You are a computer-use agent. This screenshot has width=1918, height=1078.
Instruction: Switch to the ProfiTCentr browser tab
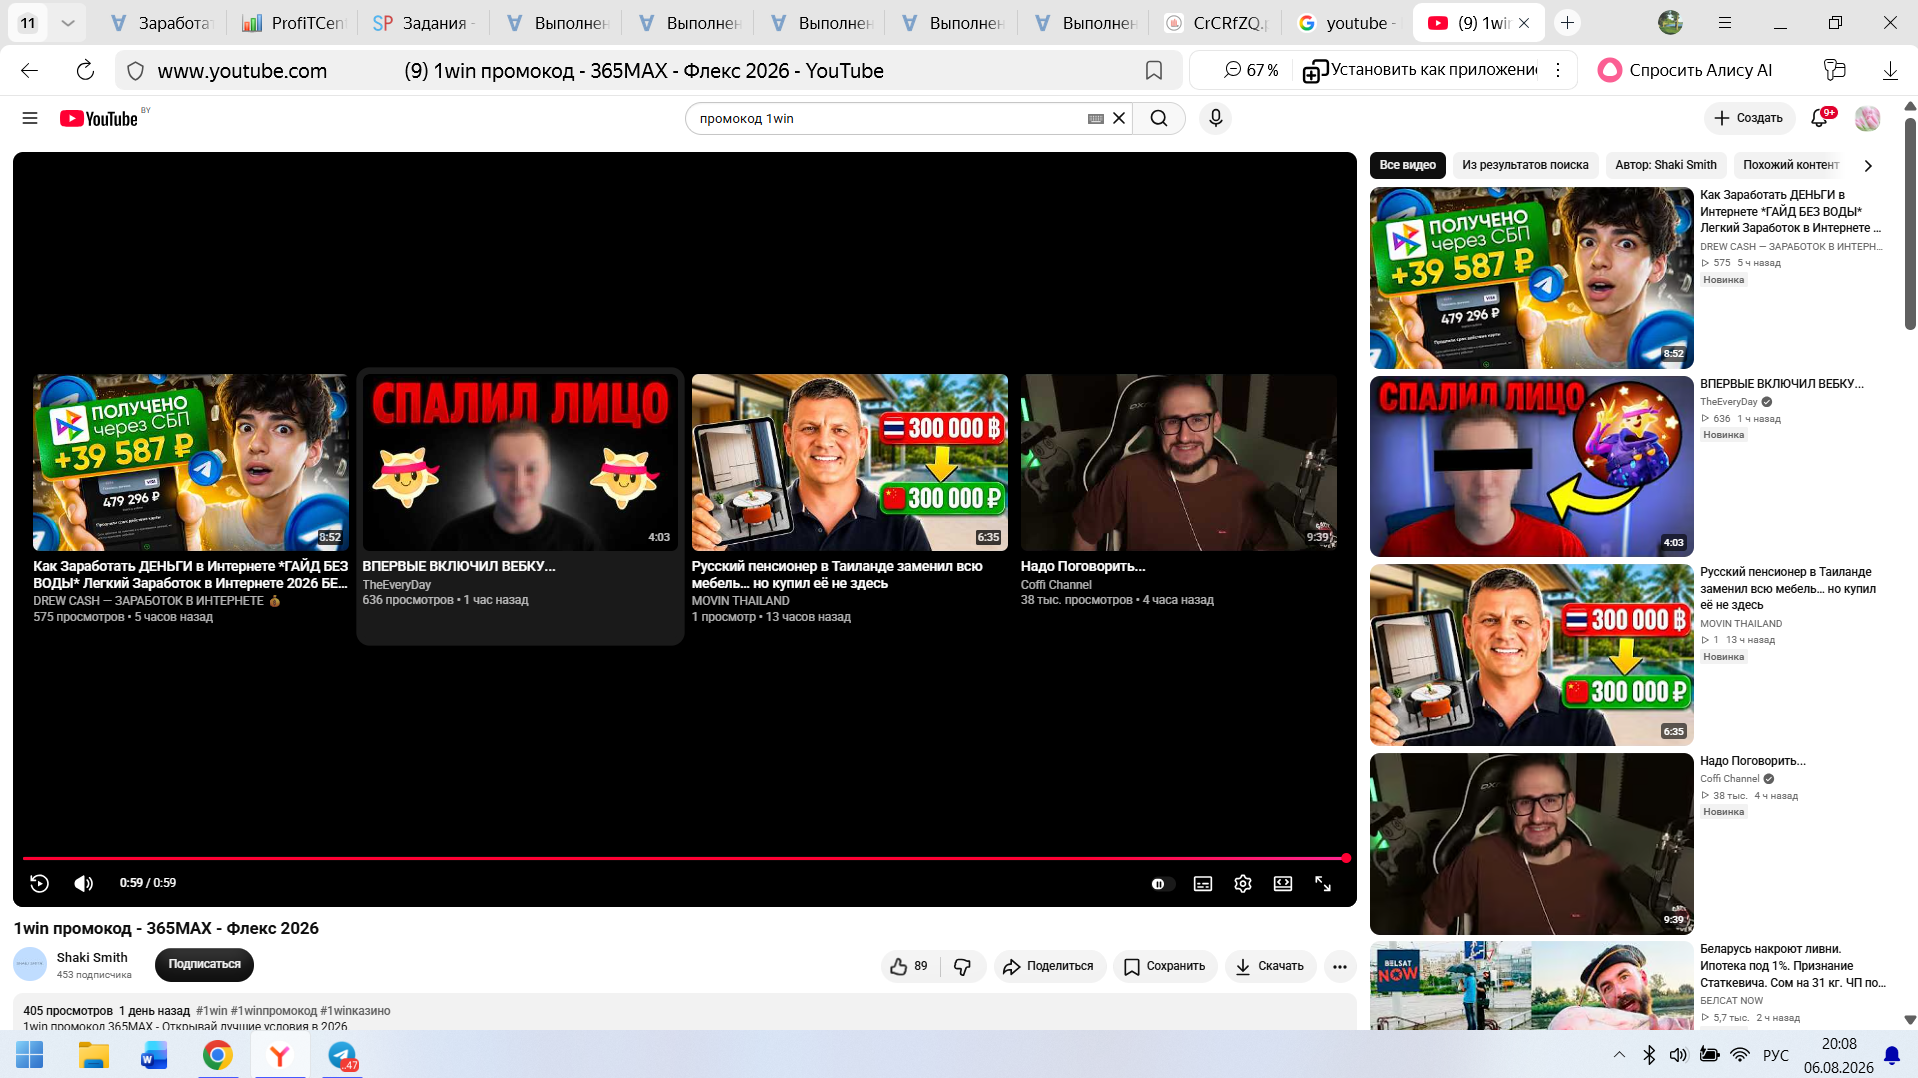(x=294, y=23)
